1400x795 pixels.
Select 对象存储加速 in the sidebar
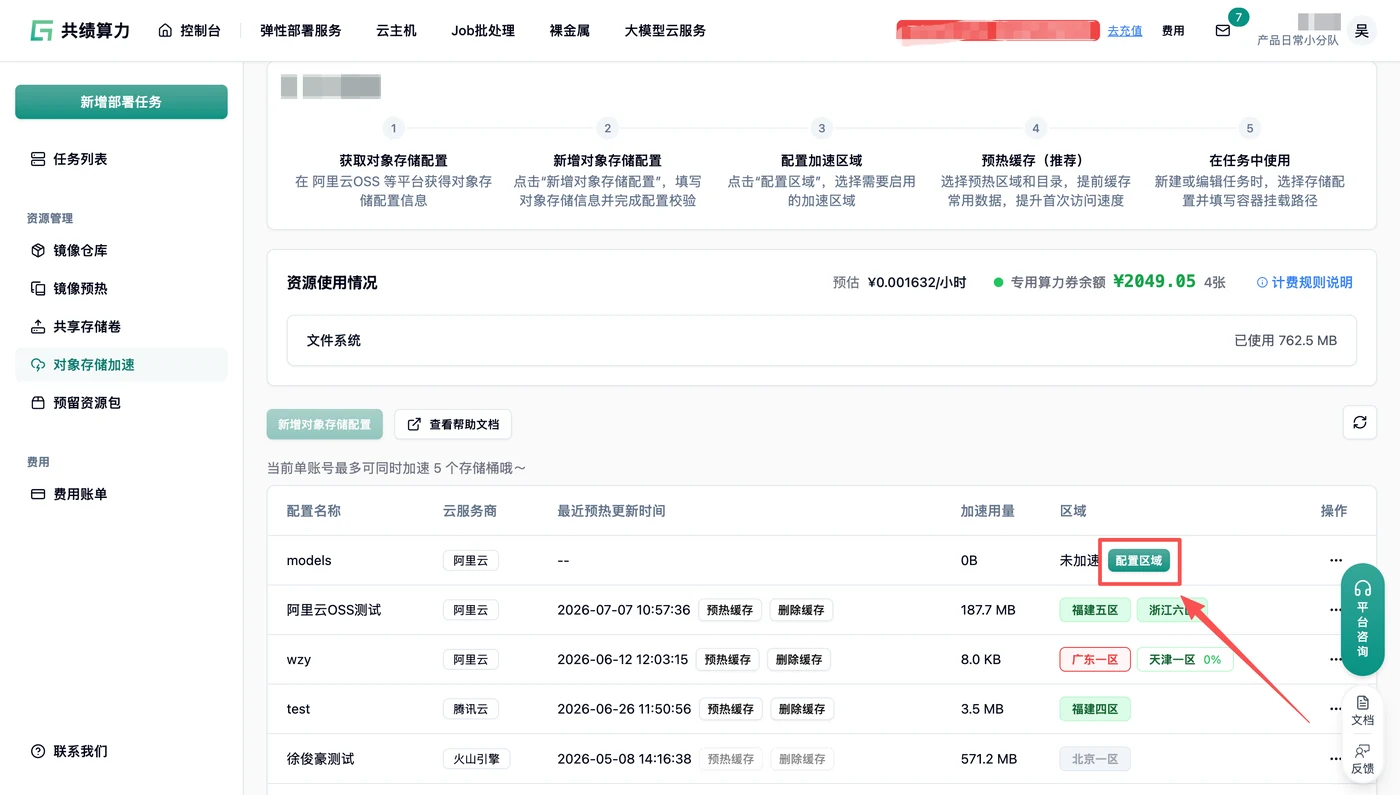(x=121, y=365)
